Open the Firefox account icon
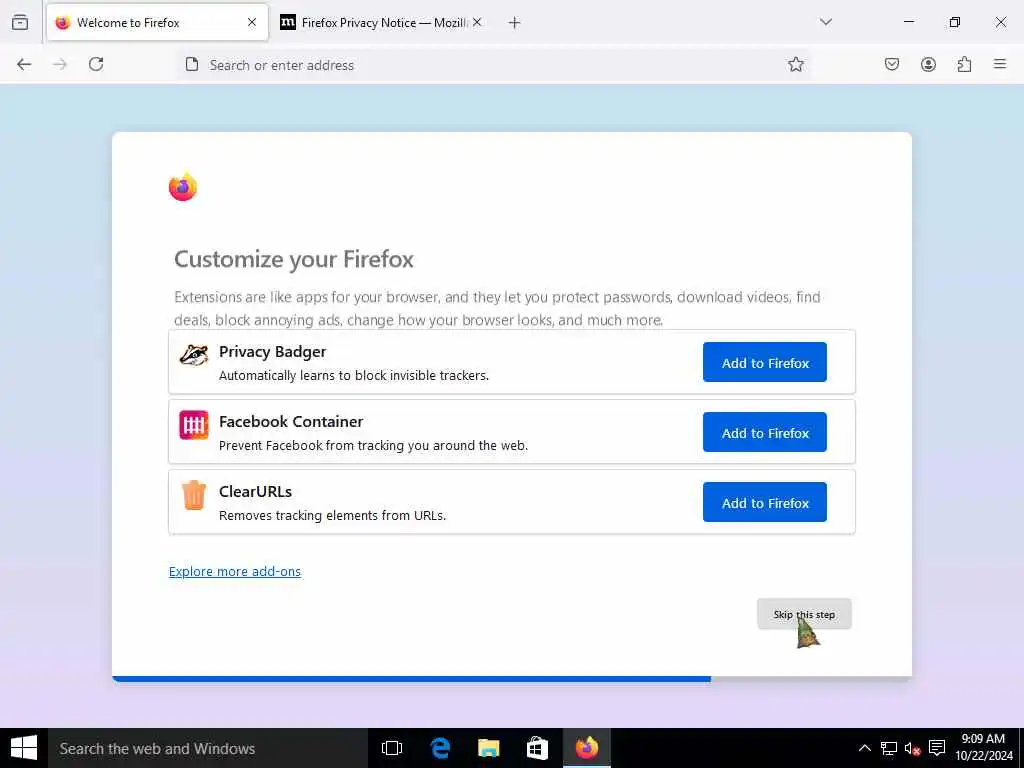 click(928, 64)
